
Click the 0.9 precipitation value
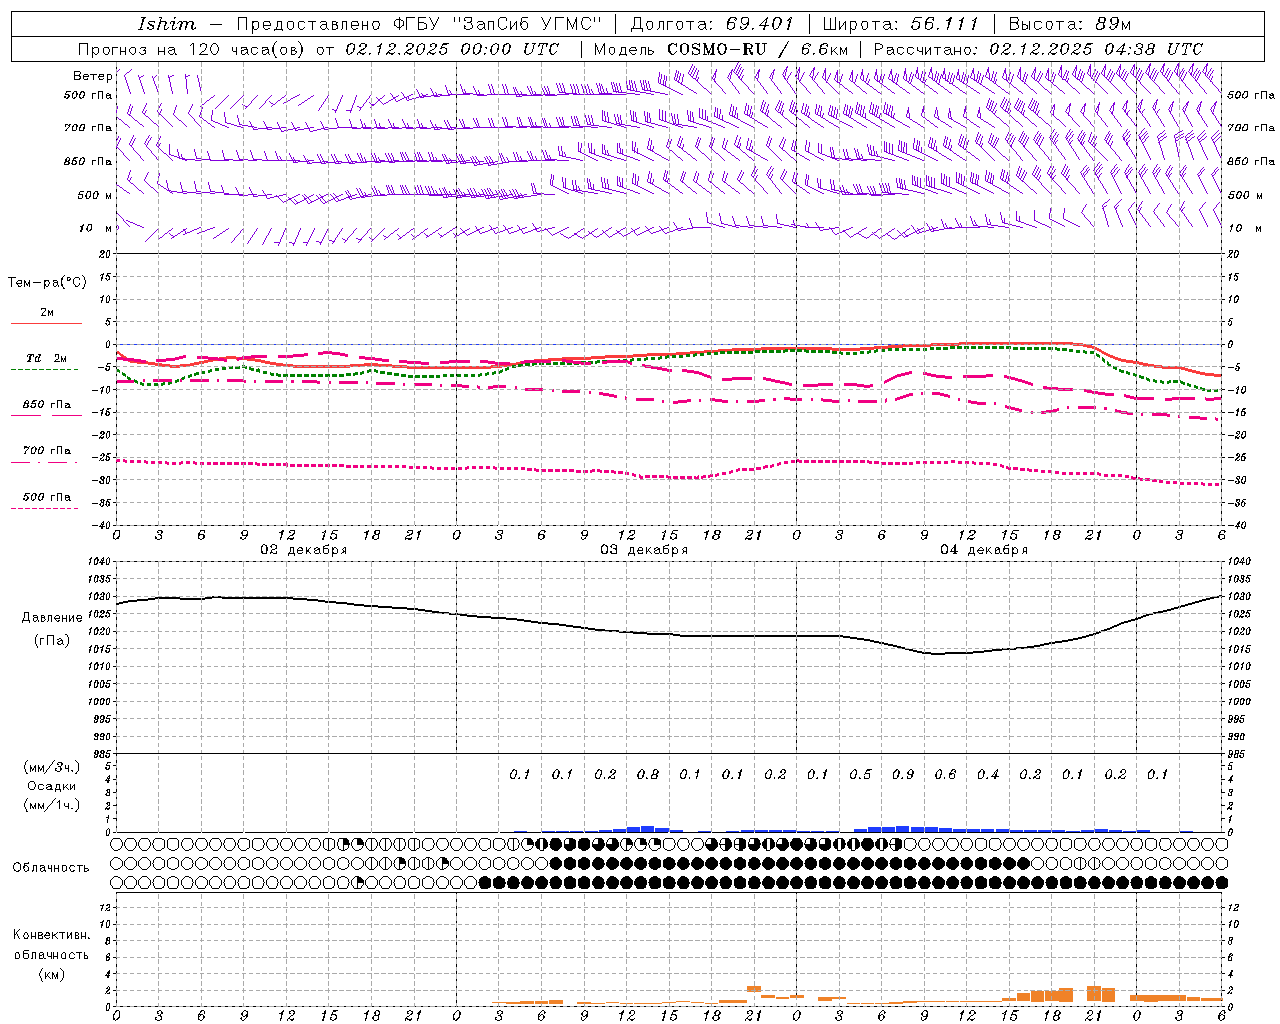point(903,775)
